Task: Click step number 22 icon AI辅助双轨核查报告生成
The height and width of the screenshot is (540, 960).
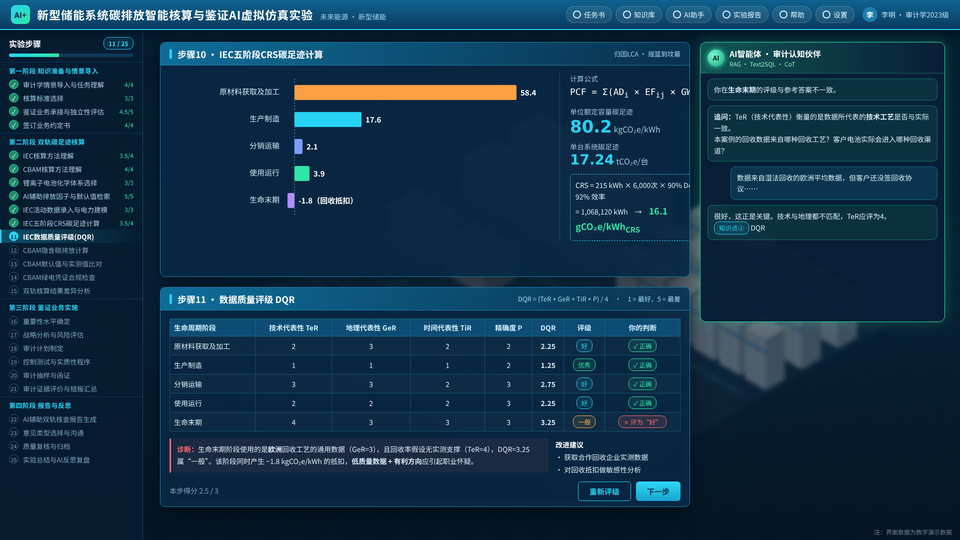Action: 13,419
